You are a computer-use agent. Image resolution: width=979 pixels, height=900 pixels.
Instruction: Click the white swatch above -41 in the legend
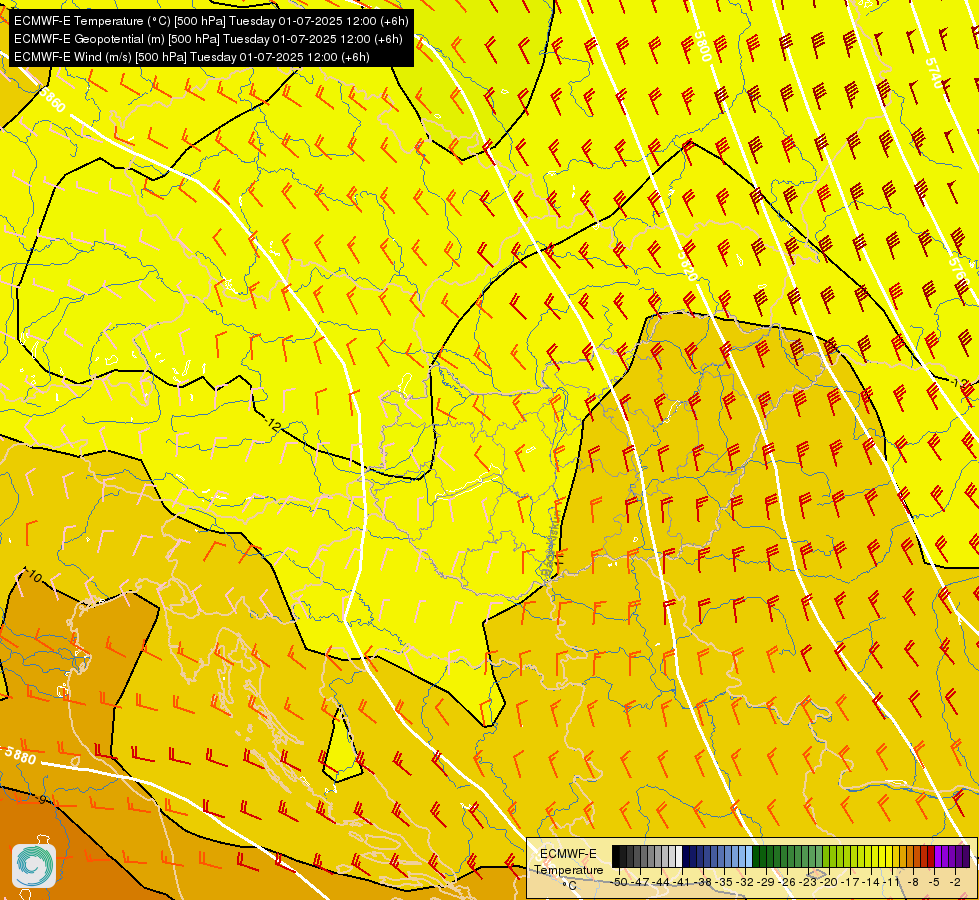[679, 856]
